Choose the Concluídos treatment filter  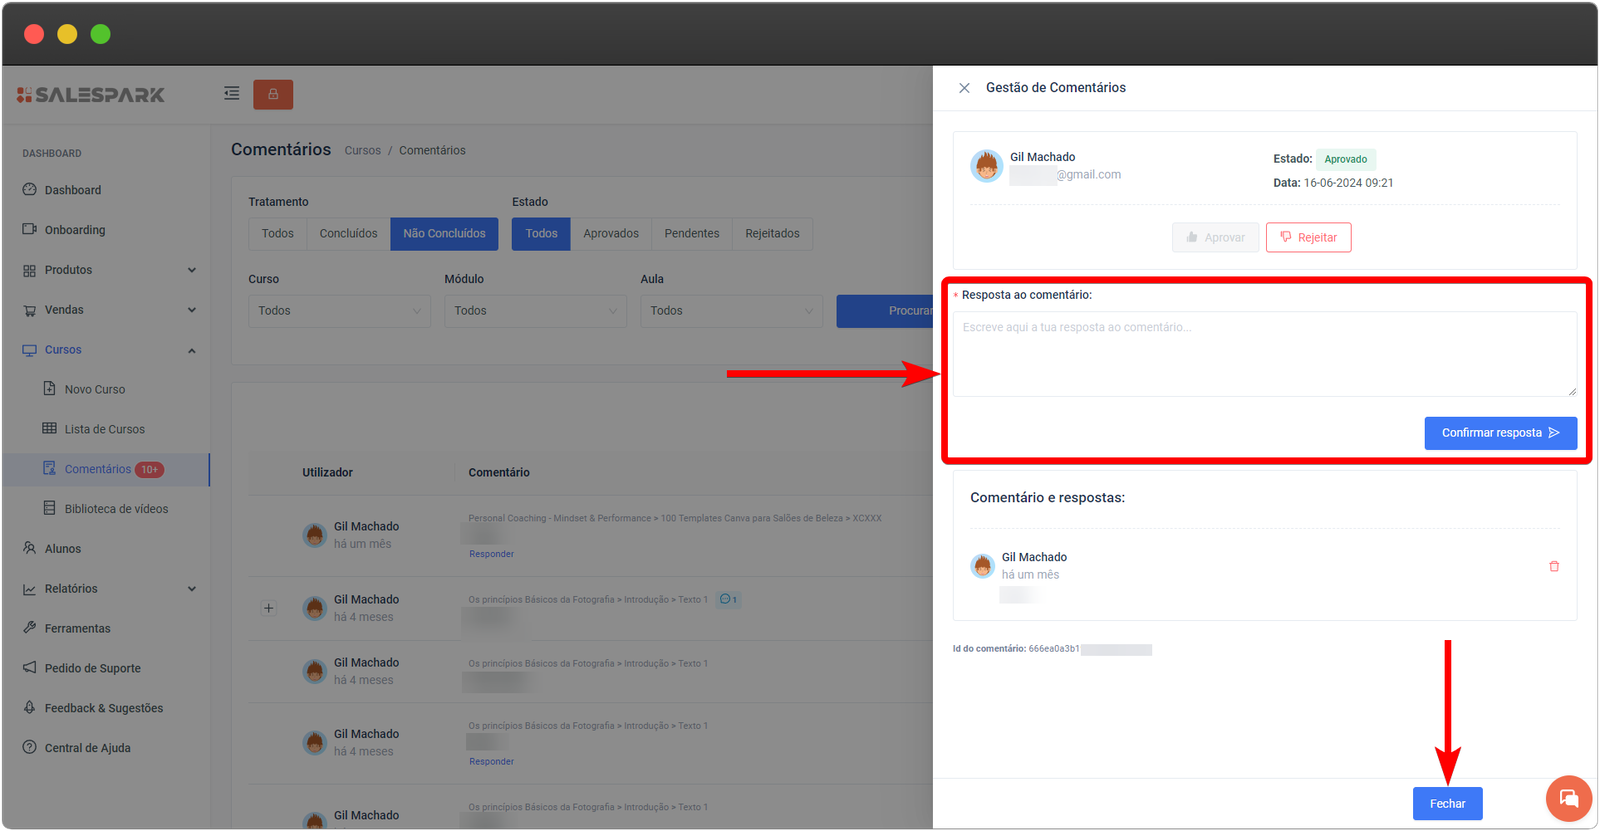[x=348, y=234]
